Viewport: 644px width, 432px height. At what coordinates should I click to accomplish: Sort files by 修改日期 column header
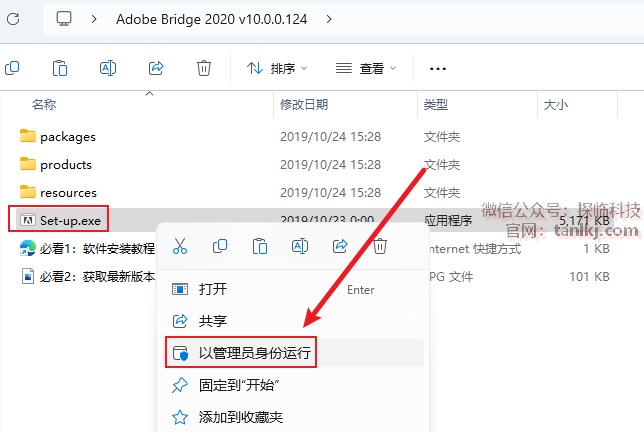(x=305, y=104)
